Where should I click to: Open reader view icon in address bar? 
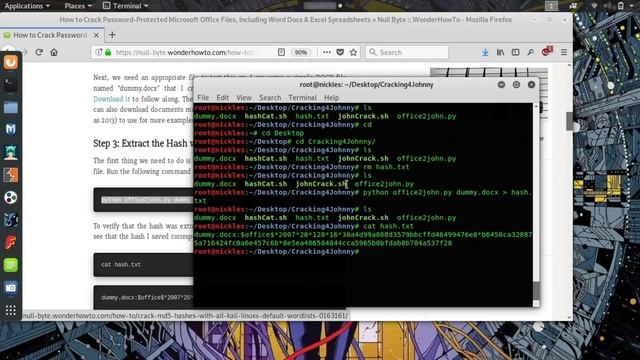(281, 52)
